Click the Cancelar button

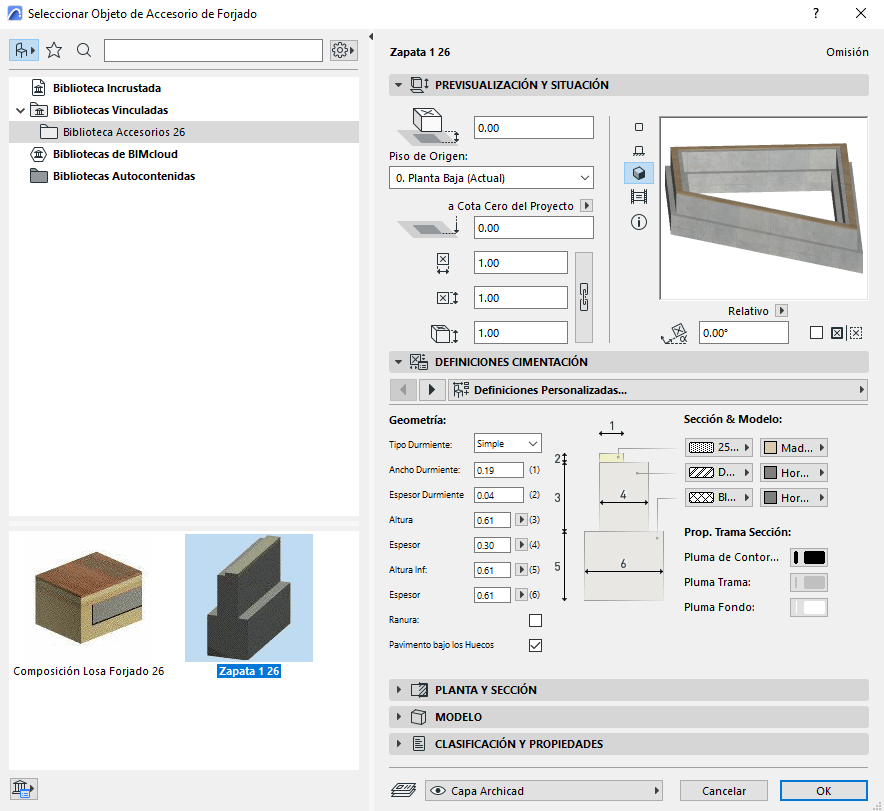point(724,790)
